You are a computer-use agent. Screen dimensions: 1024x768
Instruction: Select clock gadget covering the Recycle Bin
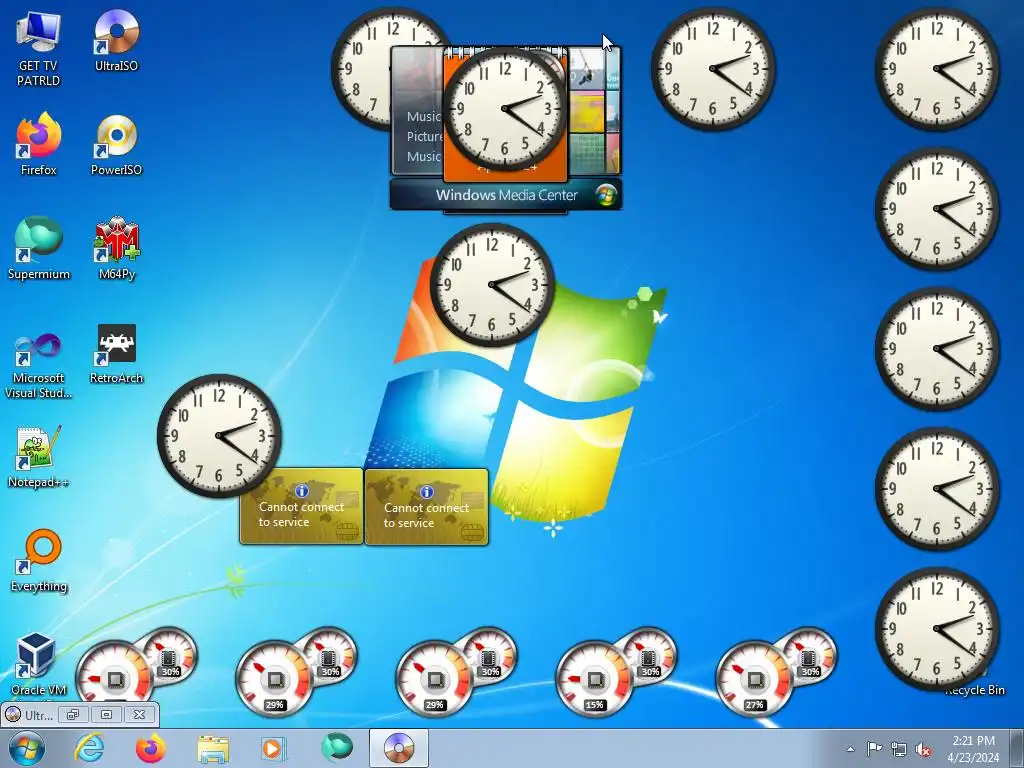click(x=936, y=628)
